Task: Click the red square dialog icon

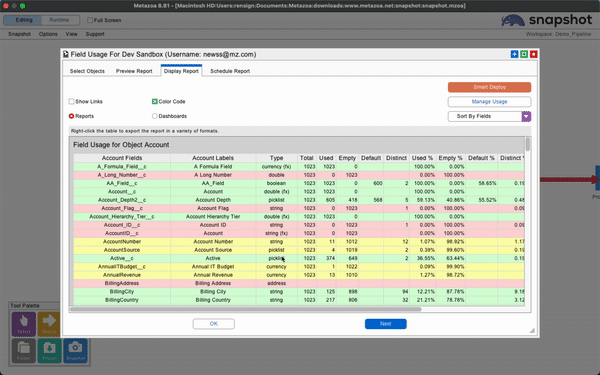Action: click(533, 54)
